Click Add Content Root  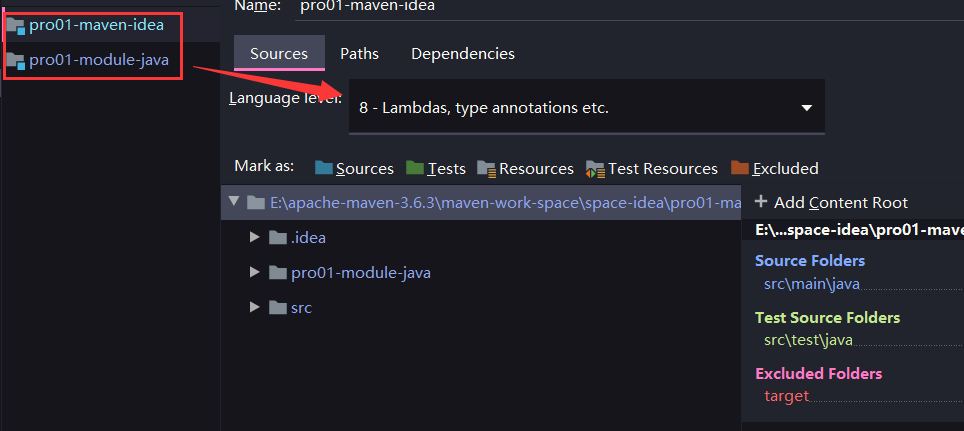(831, 202)
